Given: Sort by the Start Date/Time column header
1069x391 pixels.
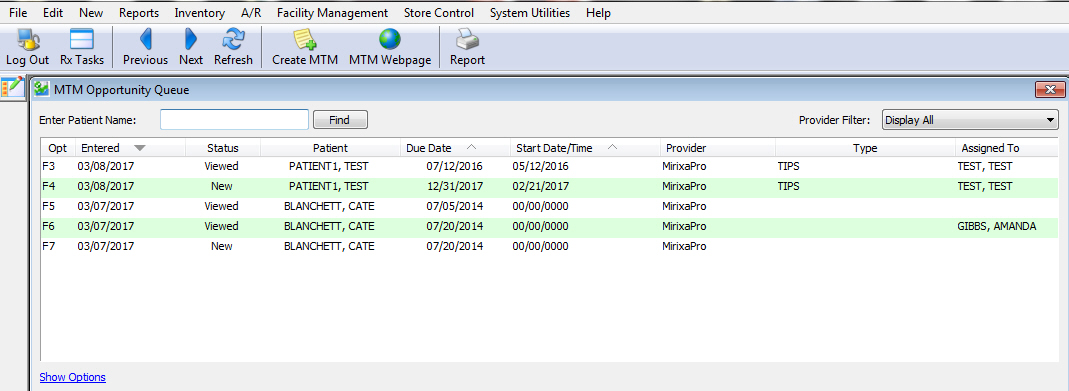Looking at the screenshot, I should point(585,148).
